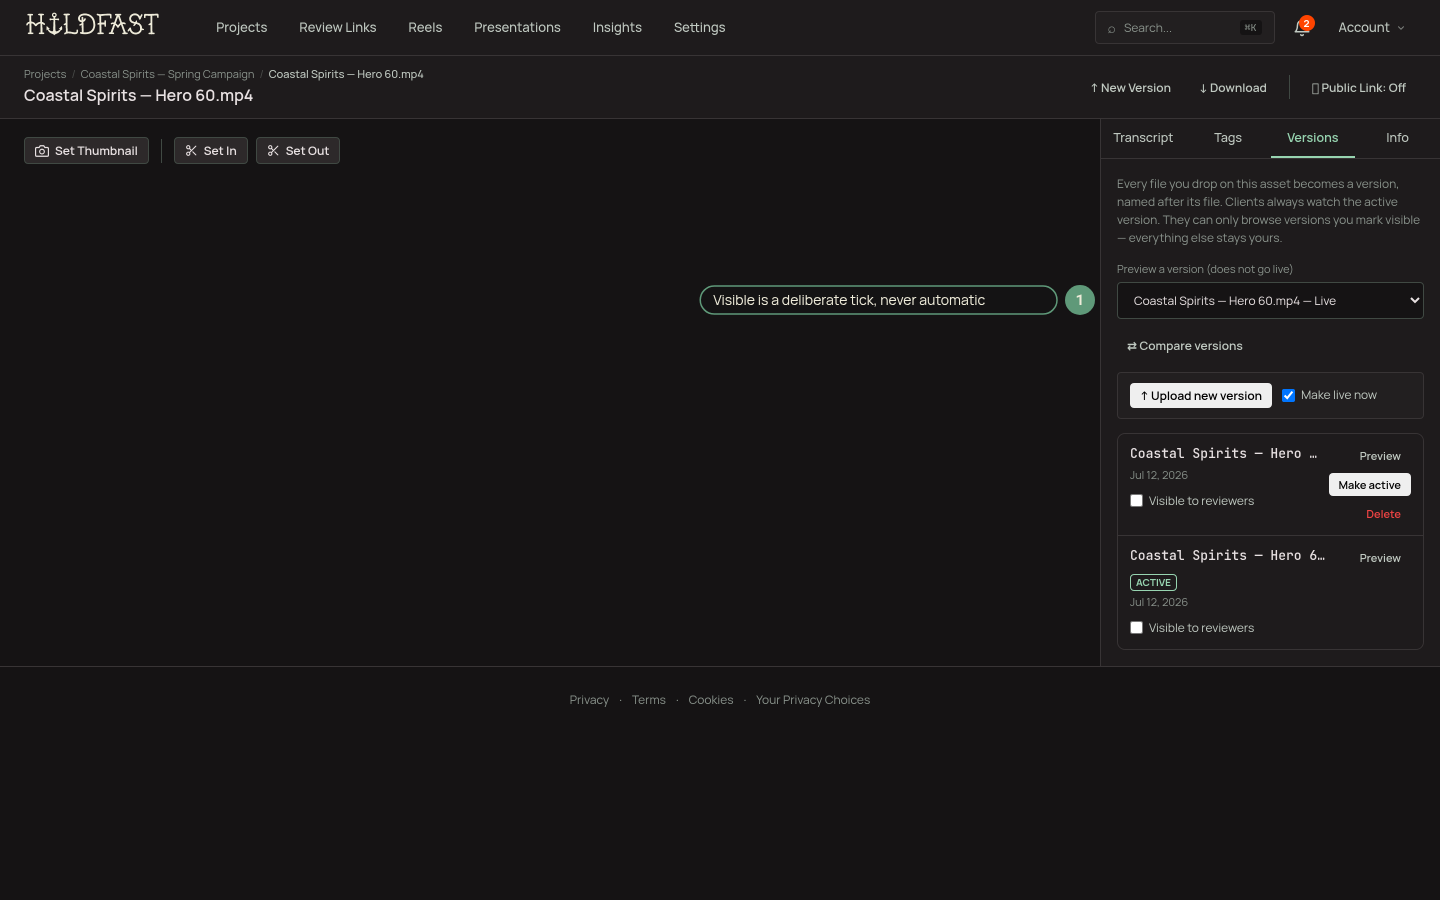The image size is (1440, 900).
Task: Uncheck Make live now checkbox
Action: pos(1288,395)
